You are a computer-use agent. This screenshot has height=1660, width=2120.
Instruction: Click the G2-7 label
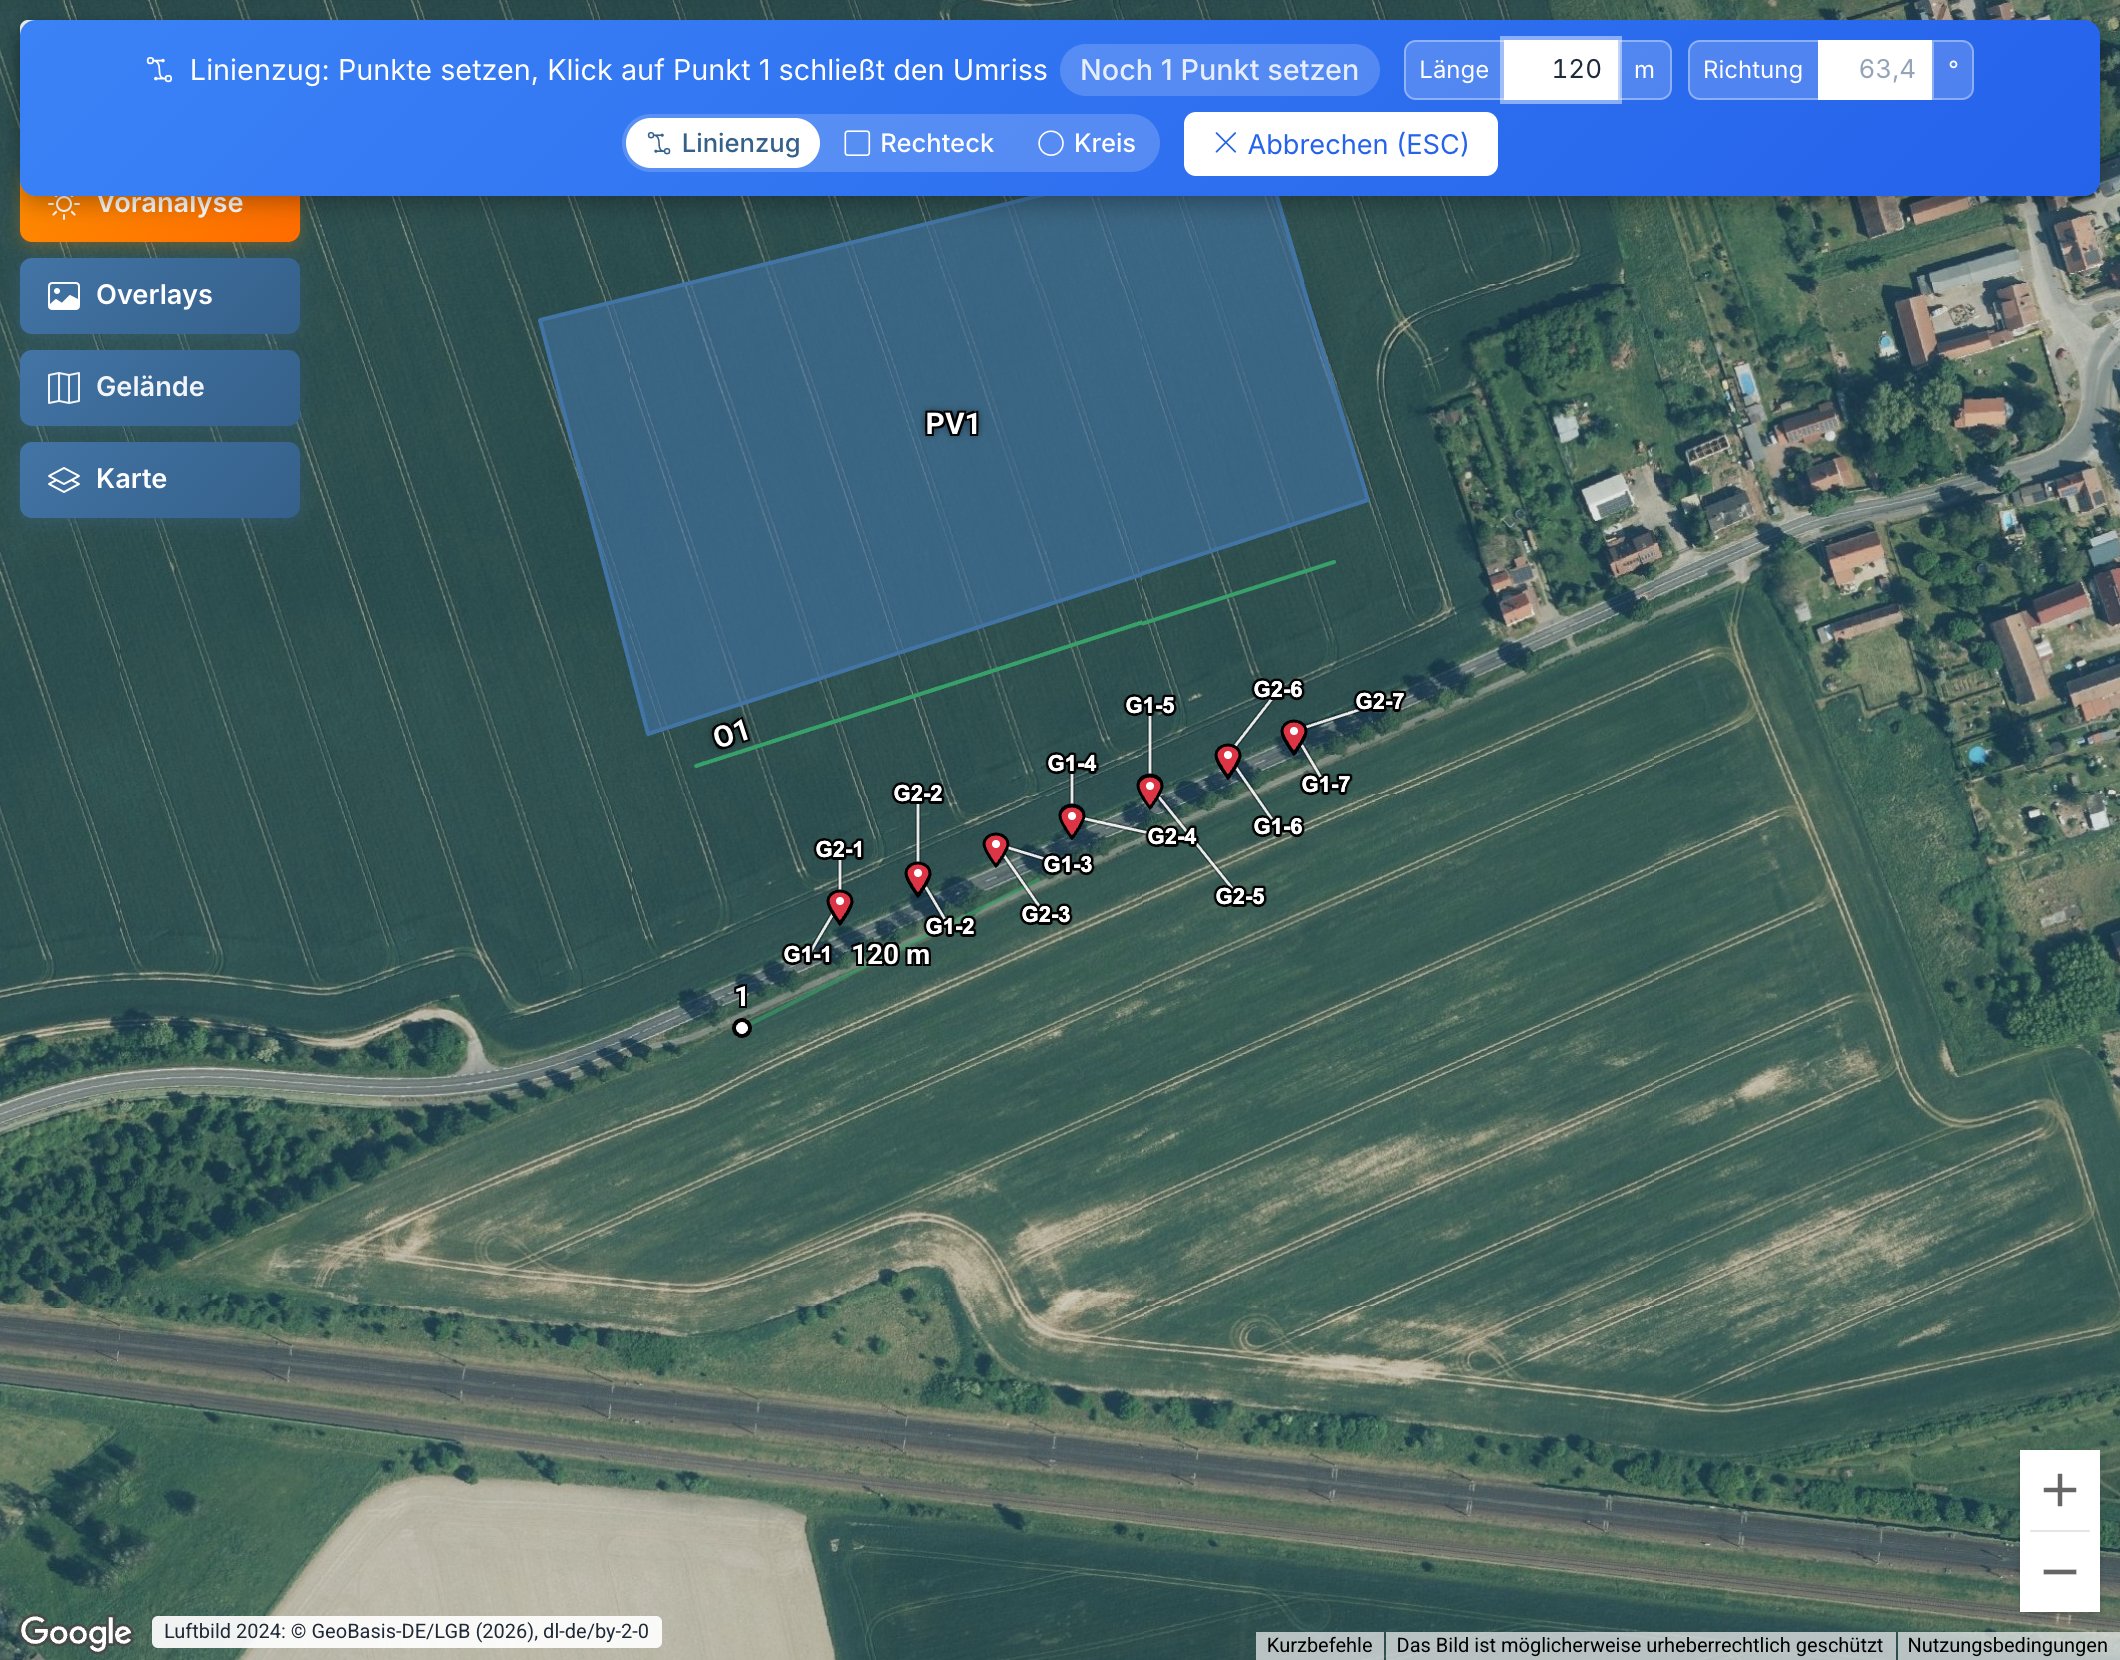(x=1379, y=701)
